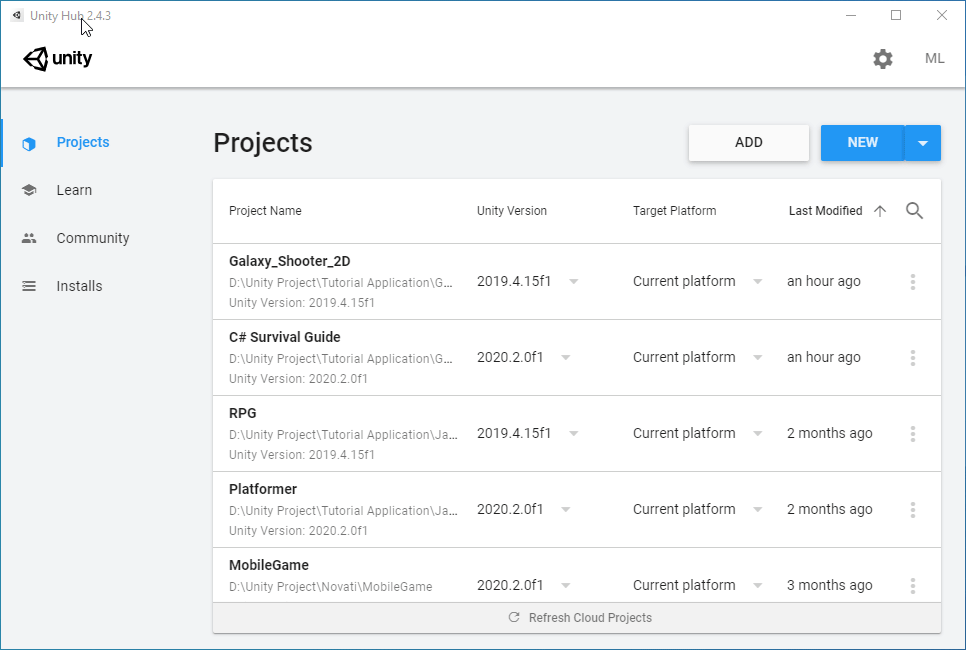This screenshot has width=966, height=650.
Task: Minimize the Unity Hub window
Action: (x=851, y=15)
